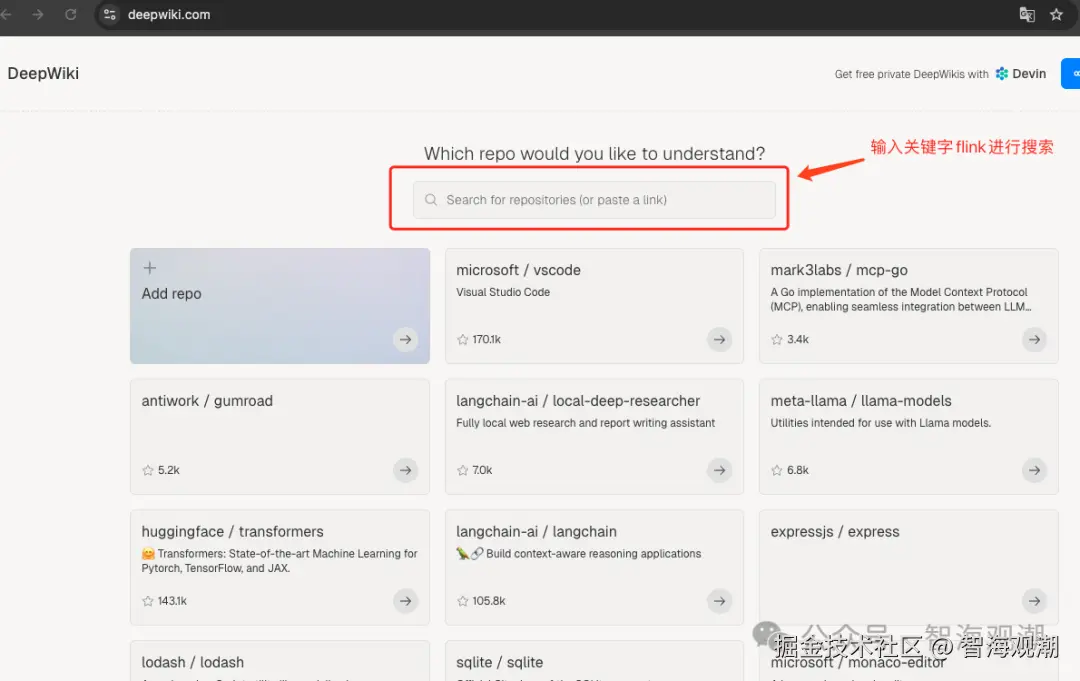Screen dimensions: 1080x681
Task: Click the plus icon on Add repo
Action: click(149, 268)
